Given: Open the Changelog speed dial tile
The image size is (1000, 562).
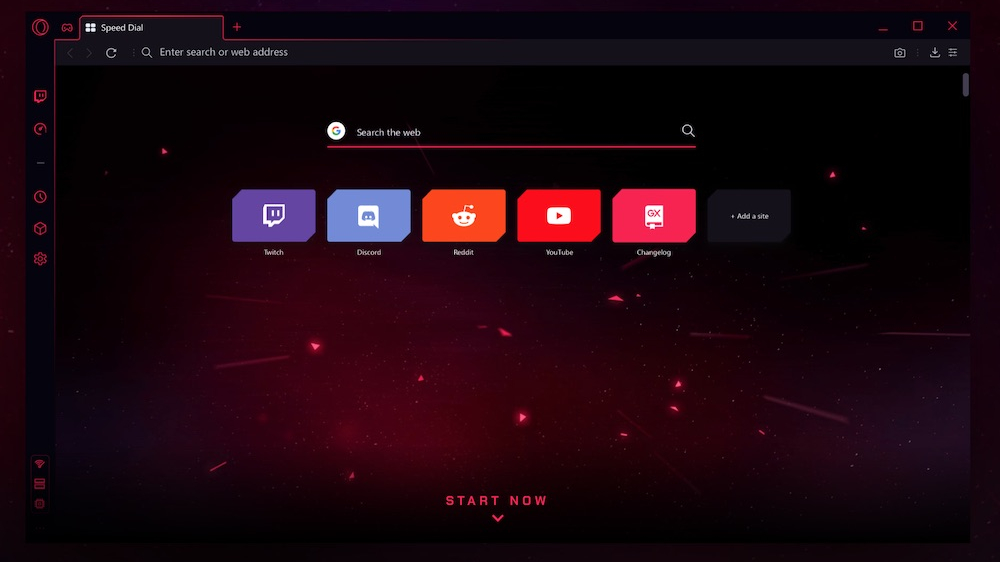Looking at the screenshot, I should [x=654, y=216].
